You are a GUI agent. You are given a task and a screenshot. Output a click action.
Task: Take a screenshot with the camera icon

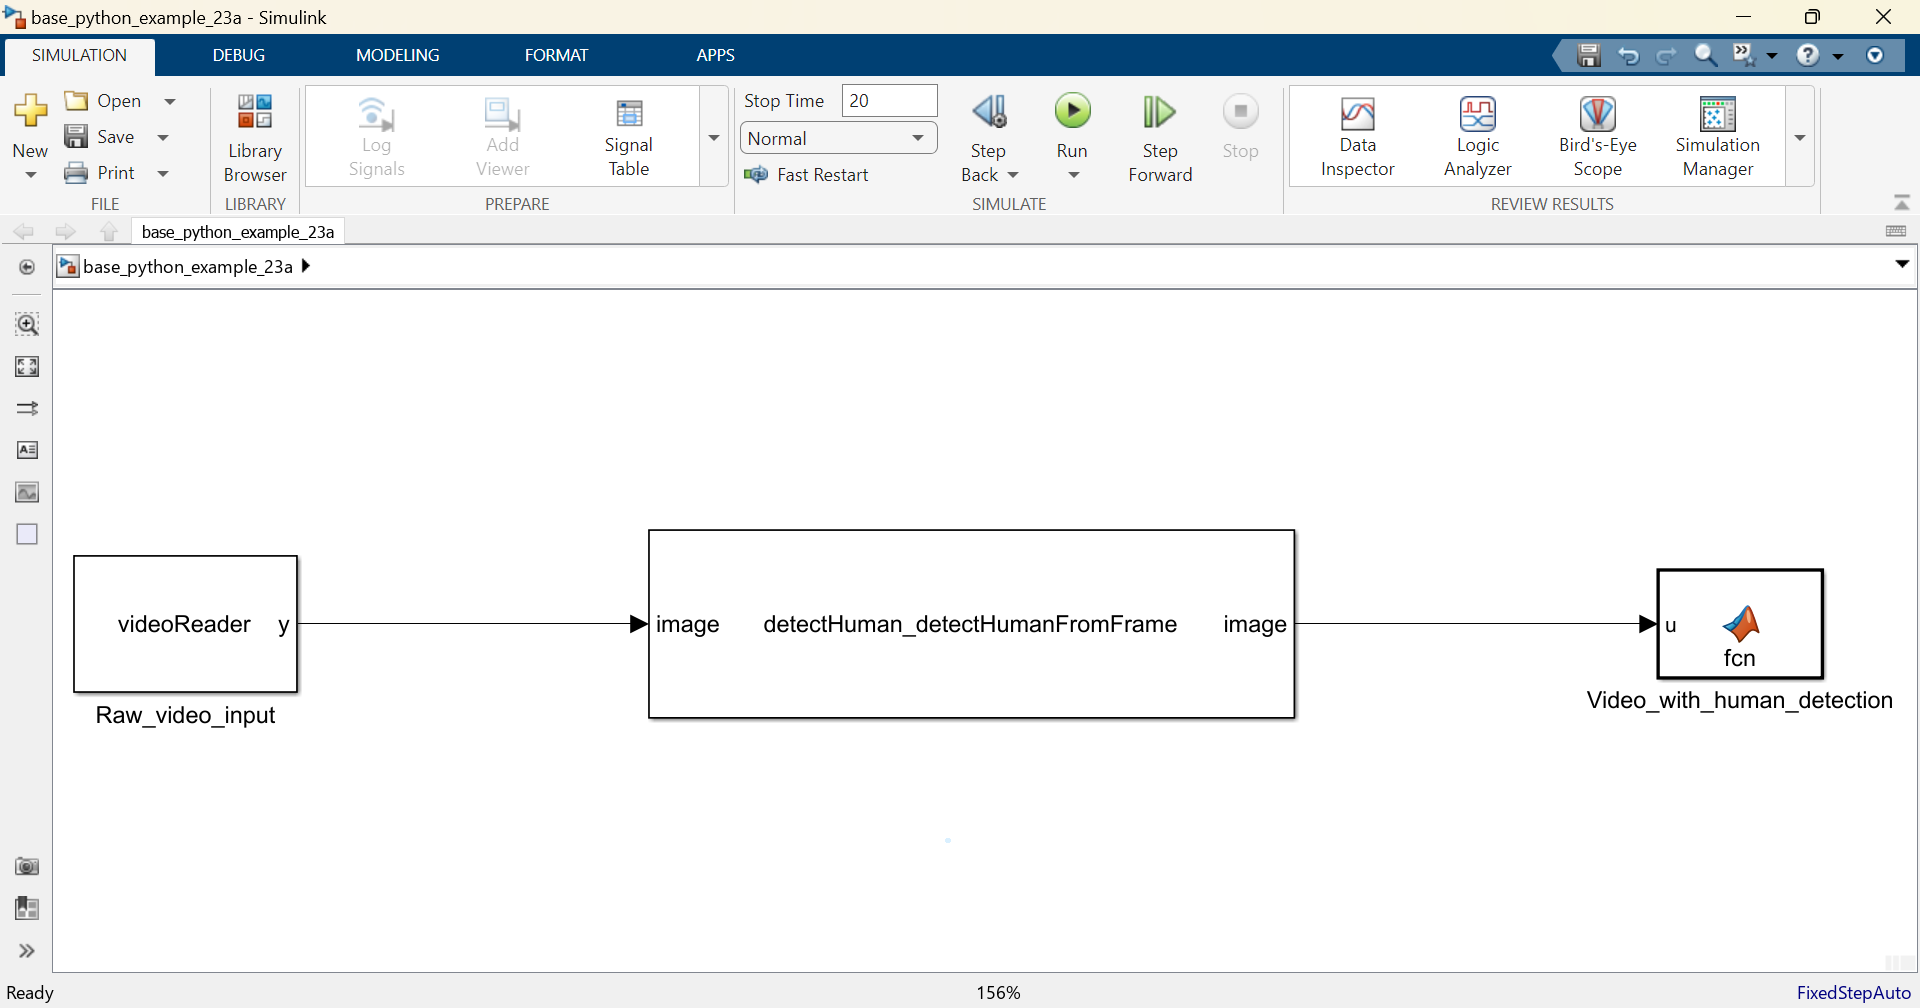[27, 866]
